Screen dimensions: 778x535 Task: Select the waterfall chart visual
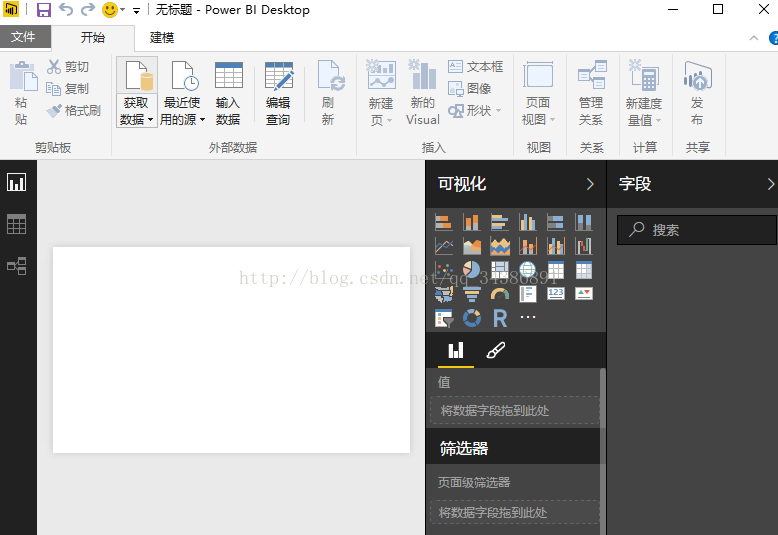pos(584,246)
